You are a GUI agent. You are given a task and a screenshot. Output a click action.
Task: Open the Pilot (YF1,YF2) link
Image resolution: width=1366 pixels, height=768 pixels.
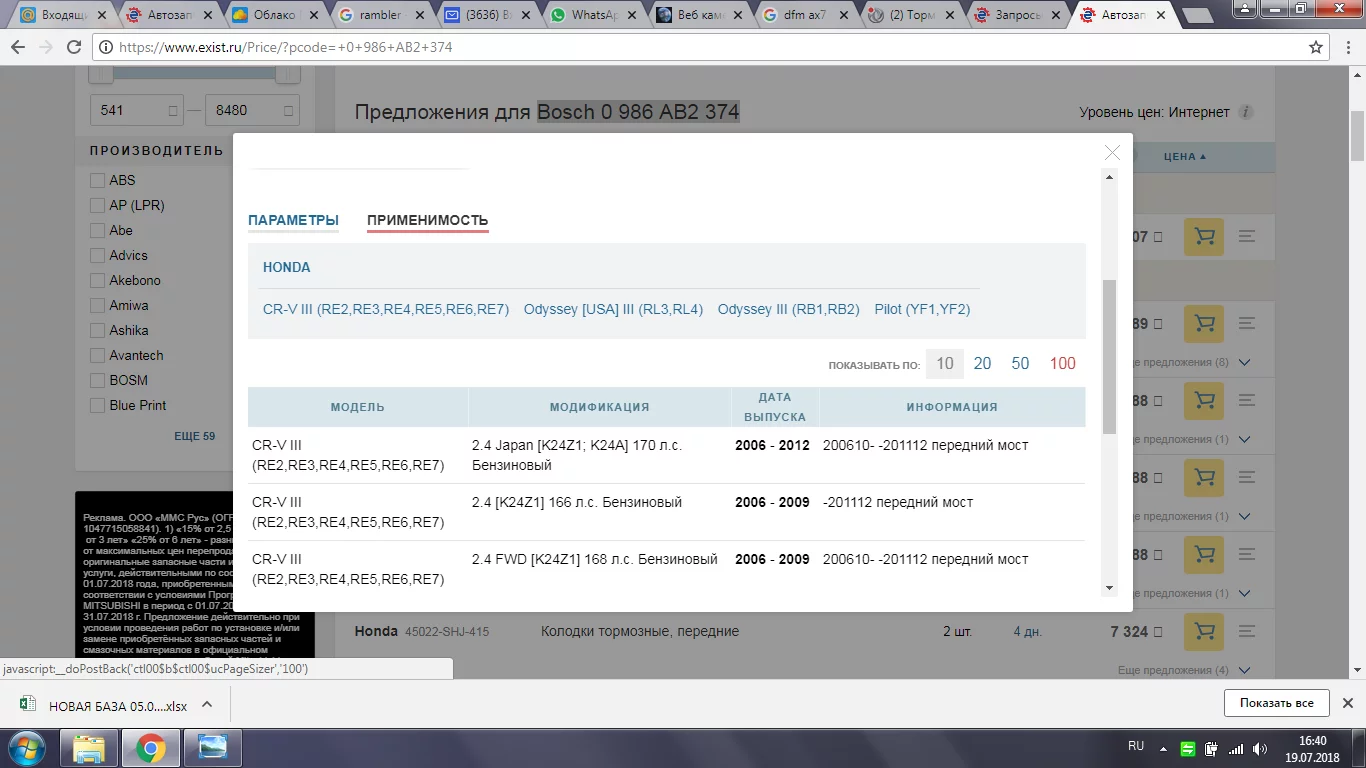(x=922, y=310)
